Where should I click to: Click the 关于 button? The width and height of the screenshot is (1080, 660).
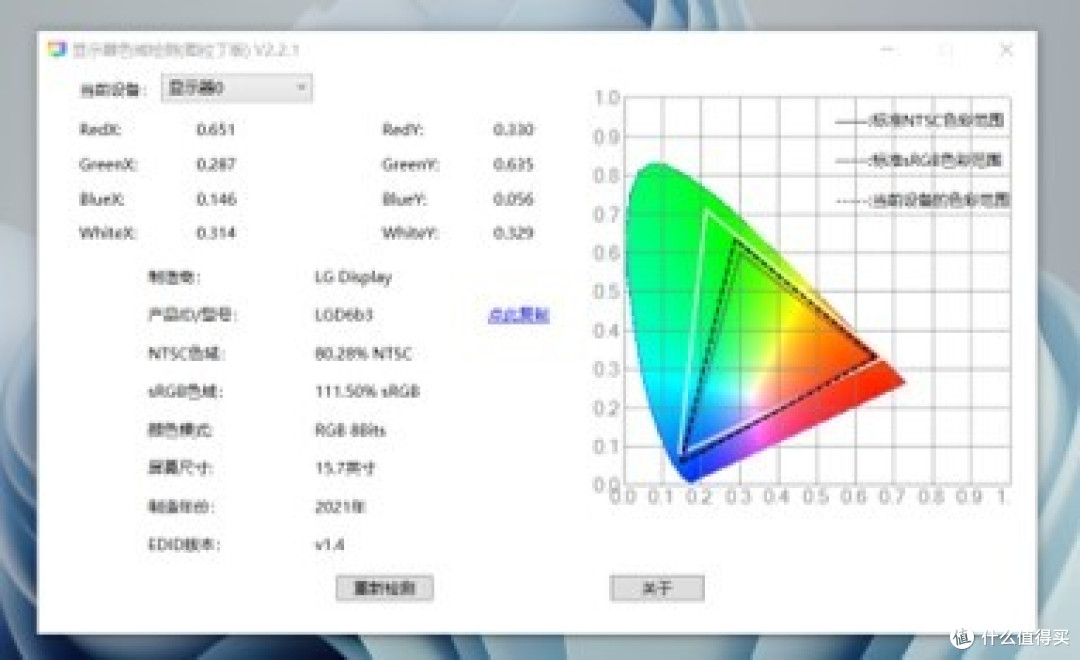pos(656,588)
